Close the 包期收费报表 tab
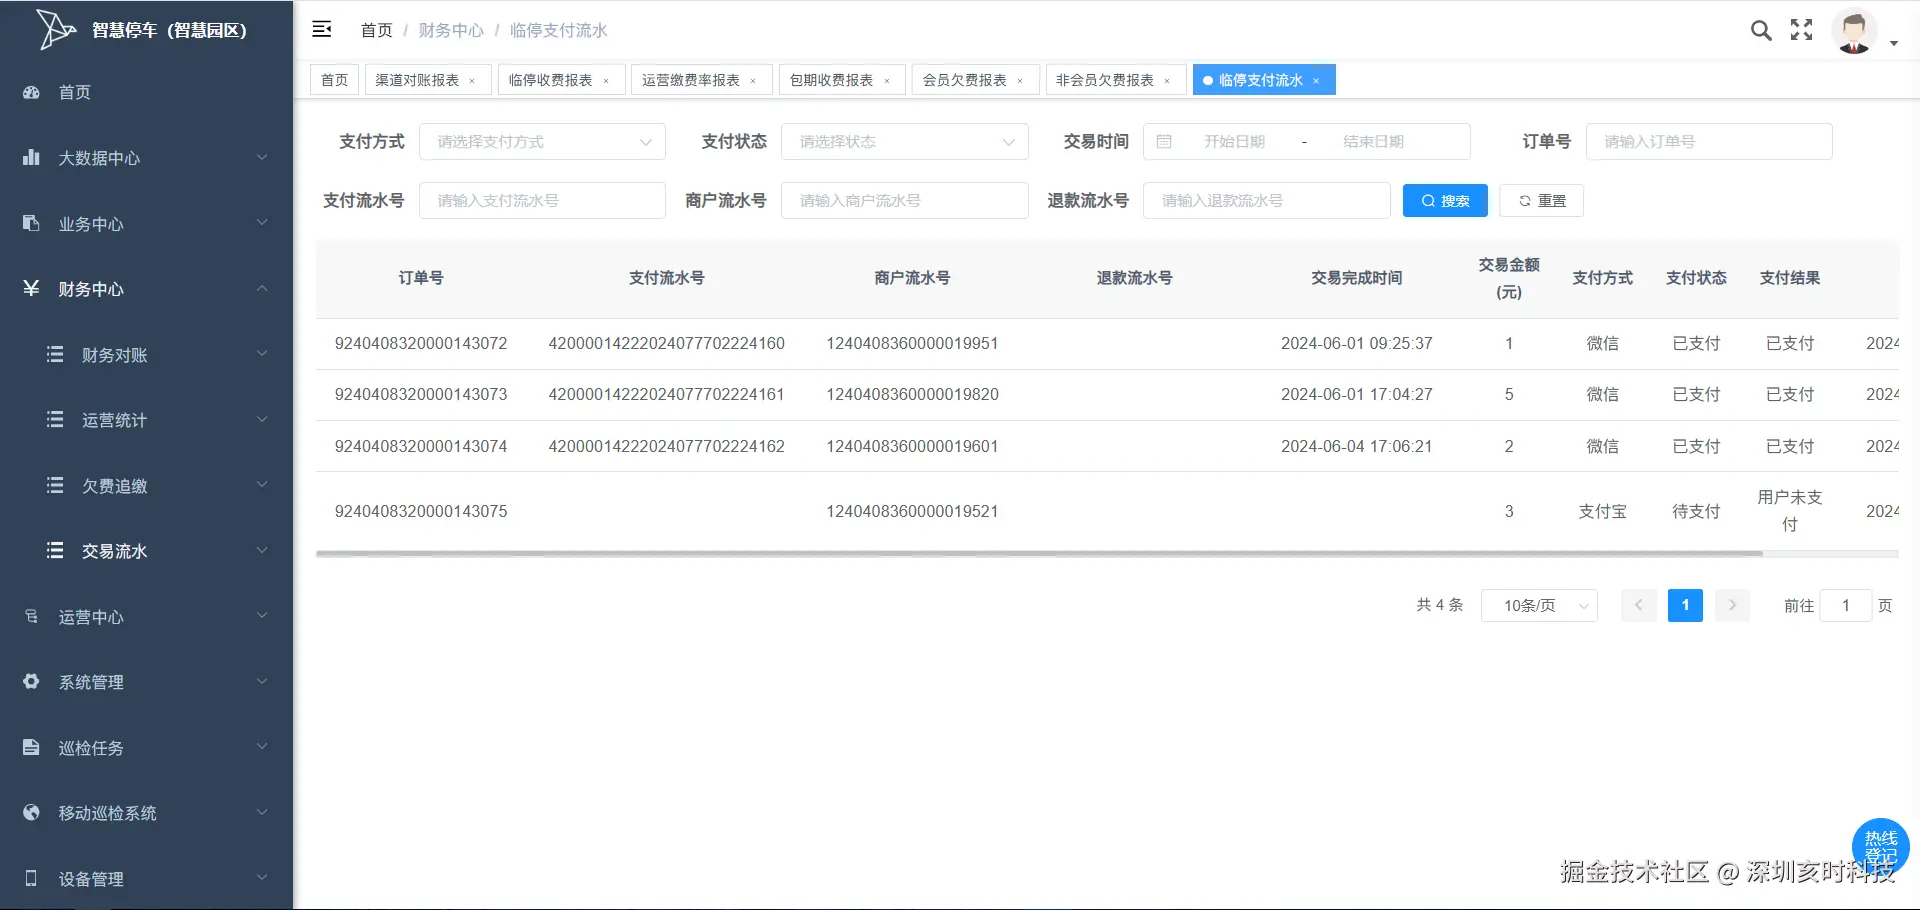 (x=887, y=81)
